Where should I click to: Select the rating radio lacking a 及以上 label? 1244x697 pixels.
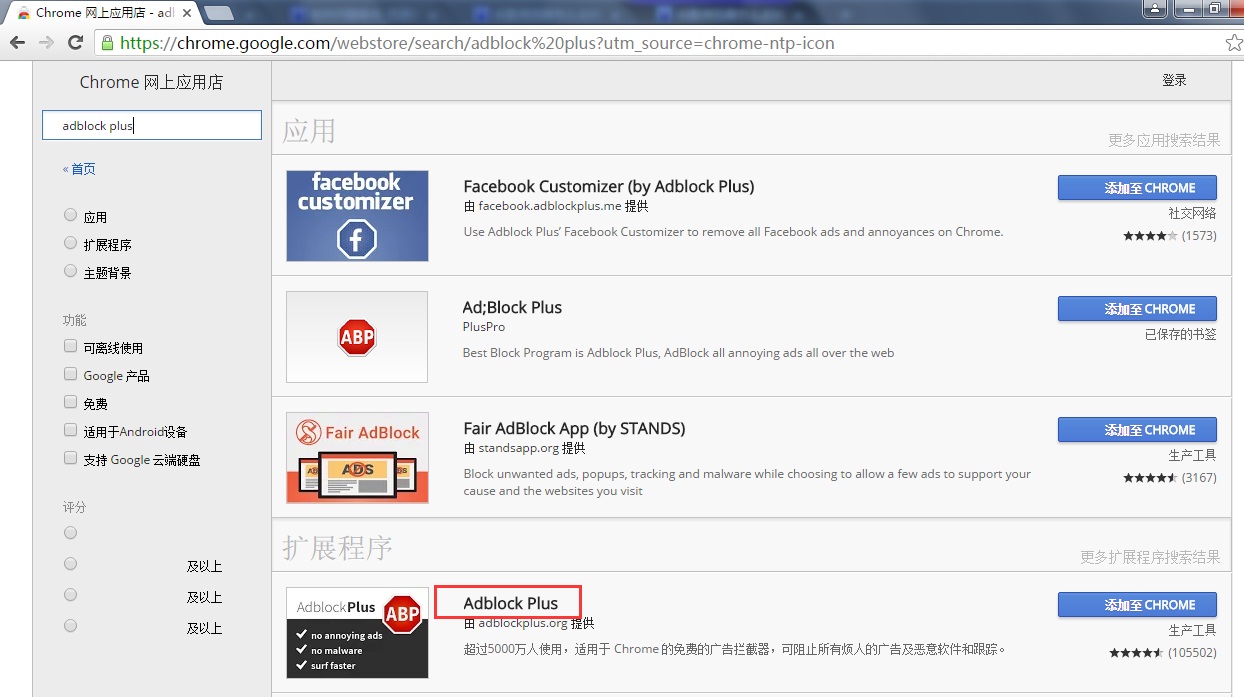pos(70,533)
